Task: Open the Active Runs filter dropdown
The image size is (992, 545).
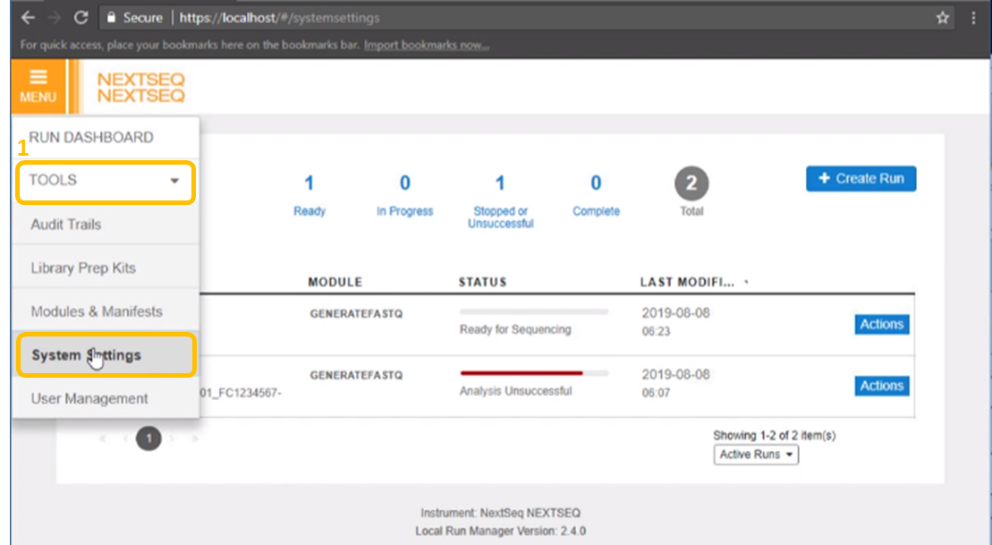Action: tap(756, 454)
